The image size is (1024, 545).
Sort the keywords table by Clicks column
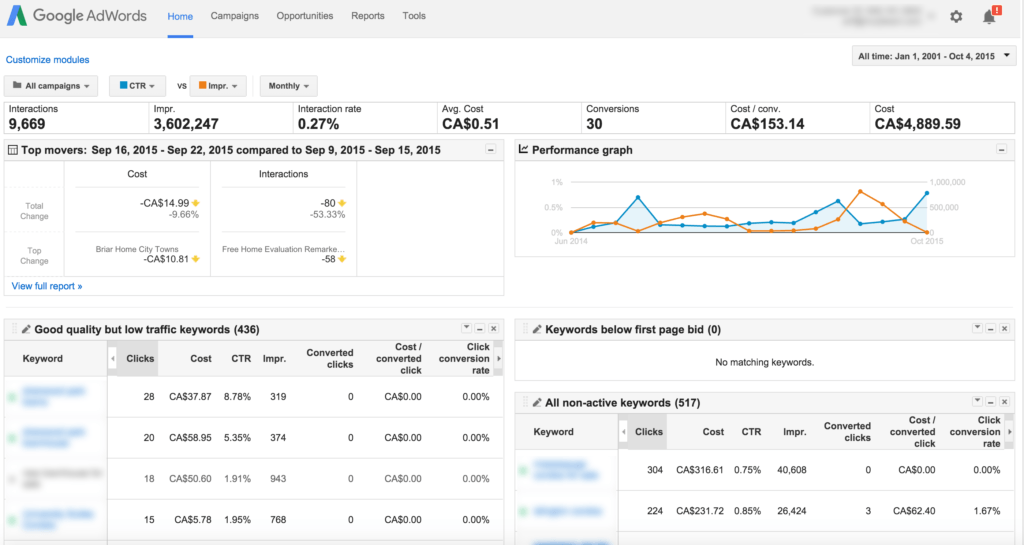coord(140,358)
